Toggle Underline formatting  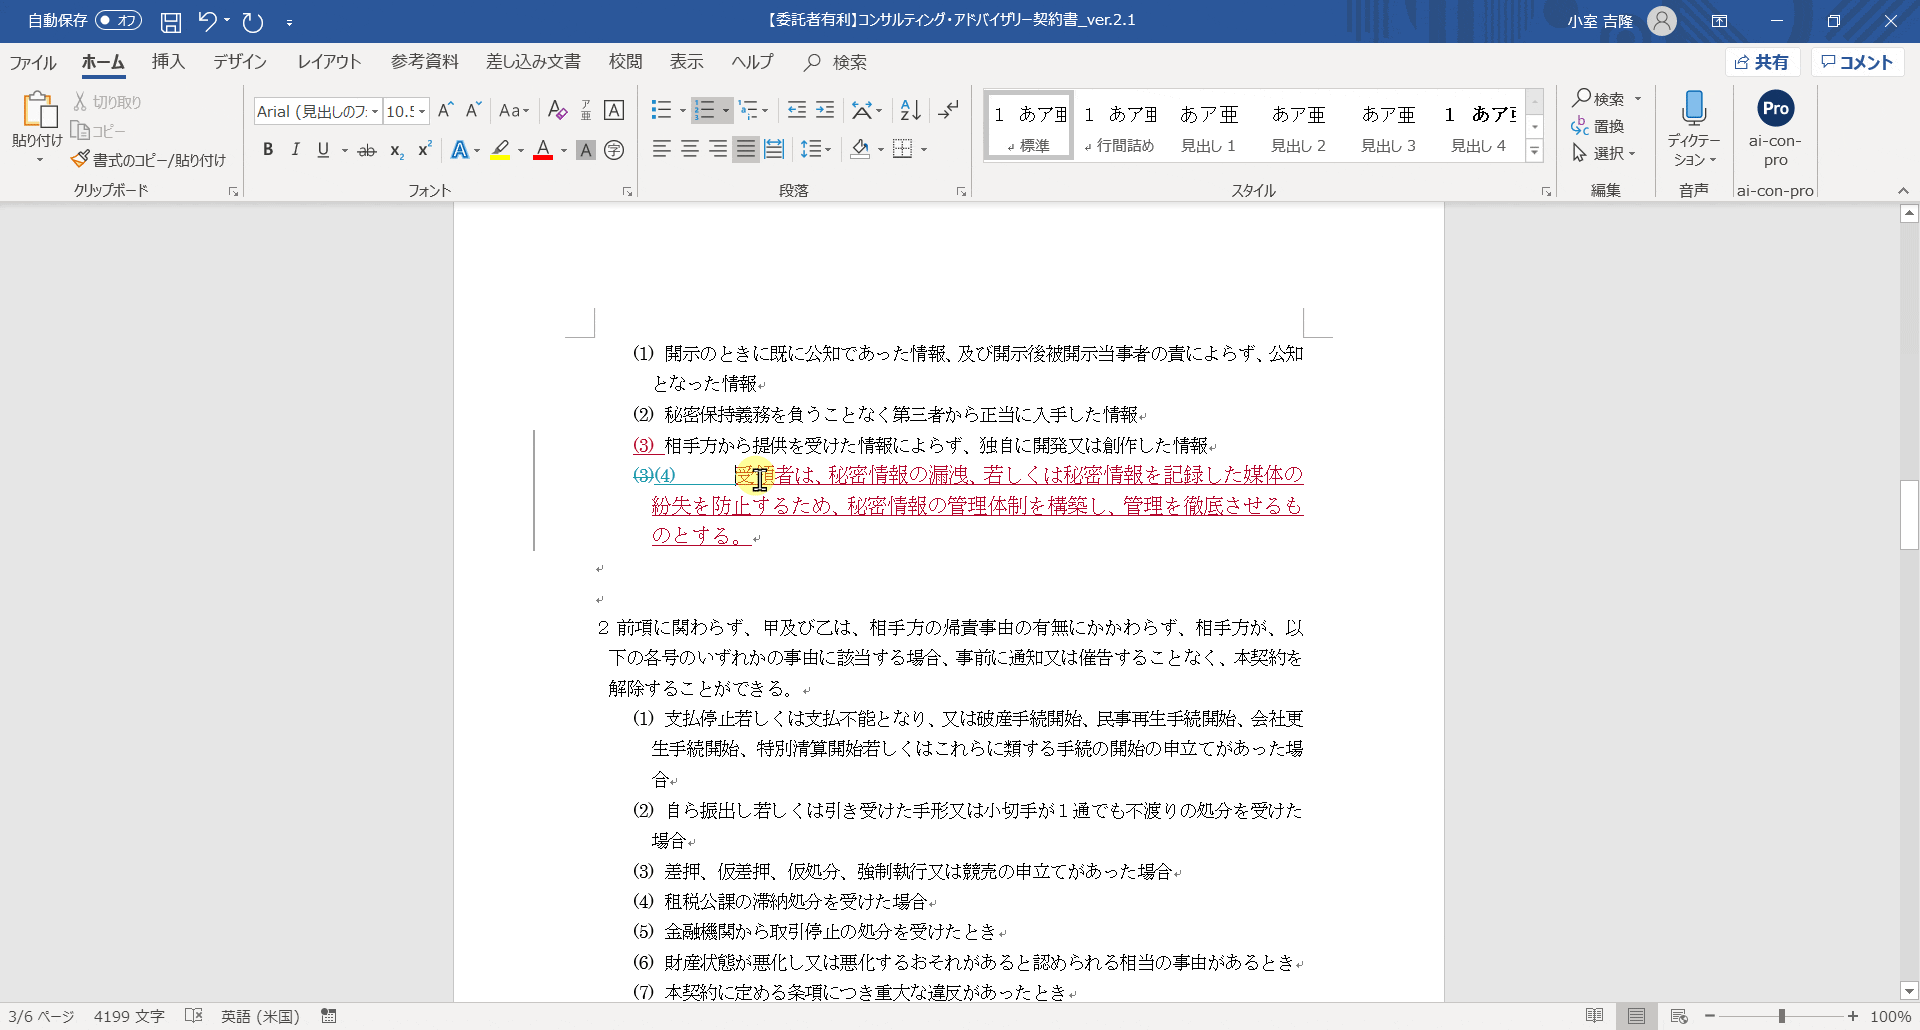pos(323,150)
